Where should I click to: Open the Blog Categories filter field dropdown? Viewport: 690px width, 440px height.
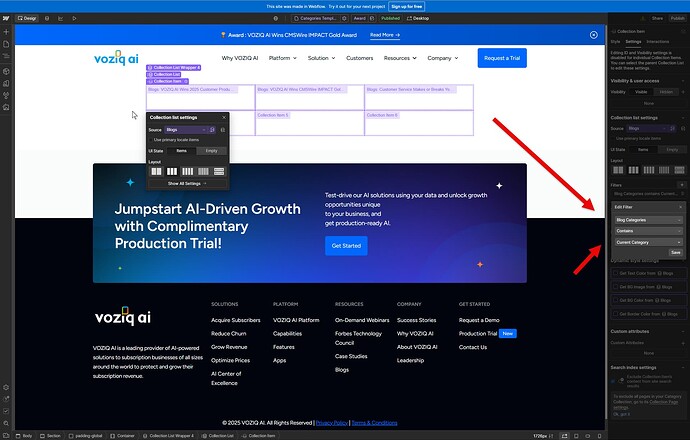(648, 220)
